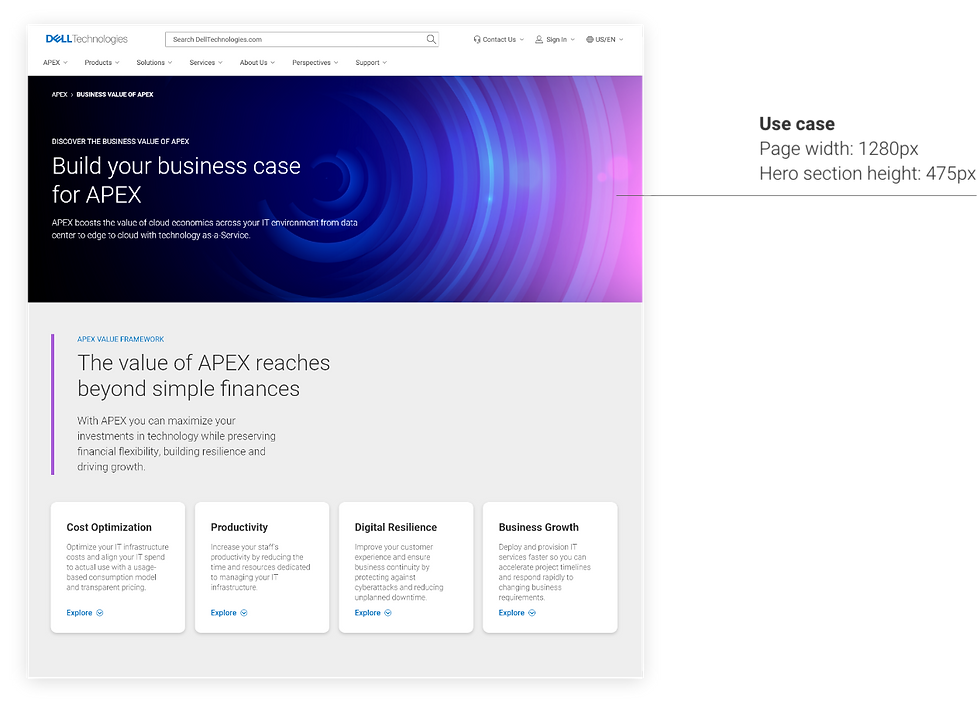
Task: Select the Digital Resilience card title
Action: pos(396,527)
